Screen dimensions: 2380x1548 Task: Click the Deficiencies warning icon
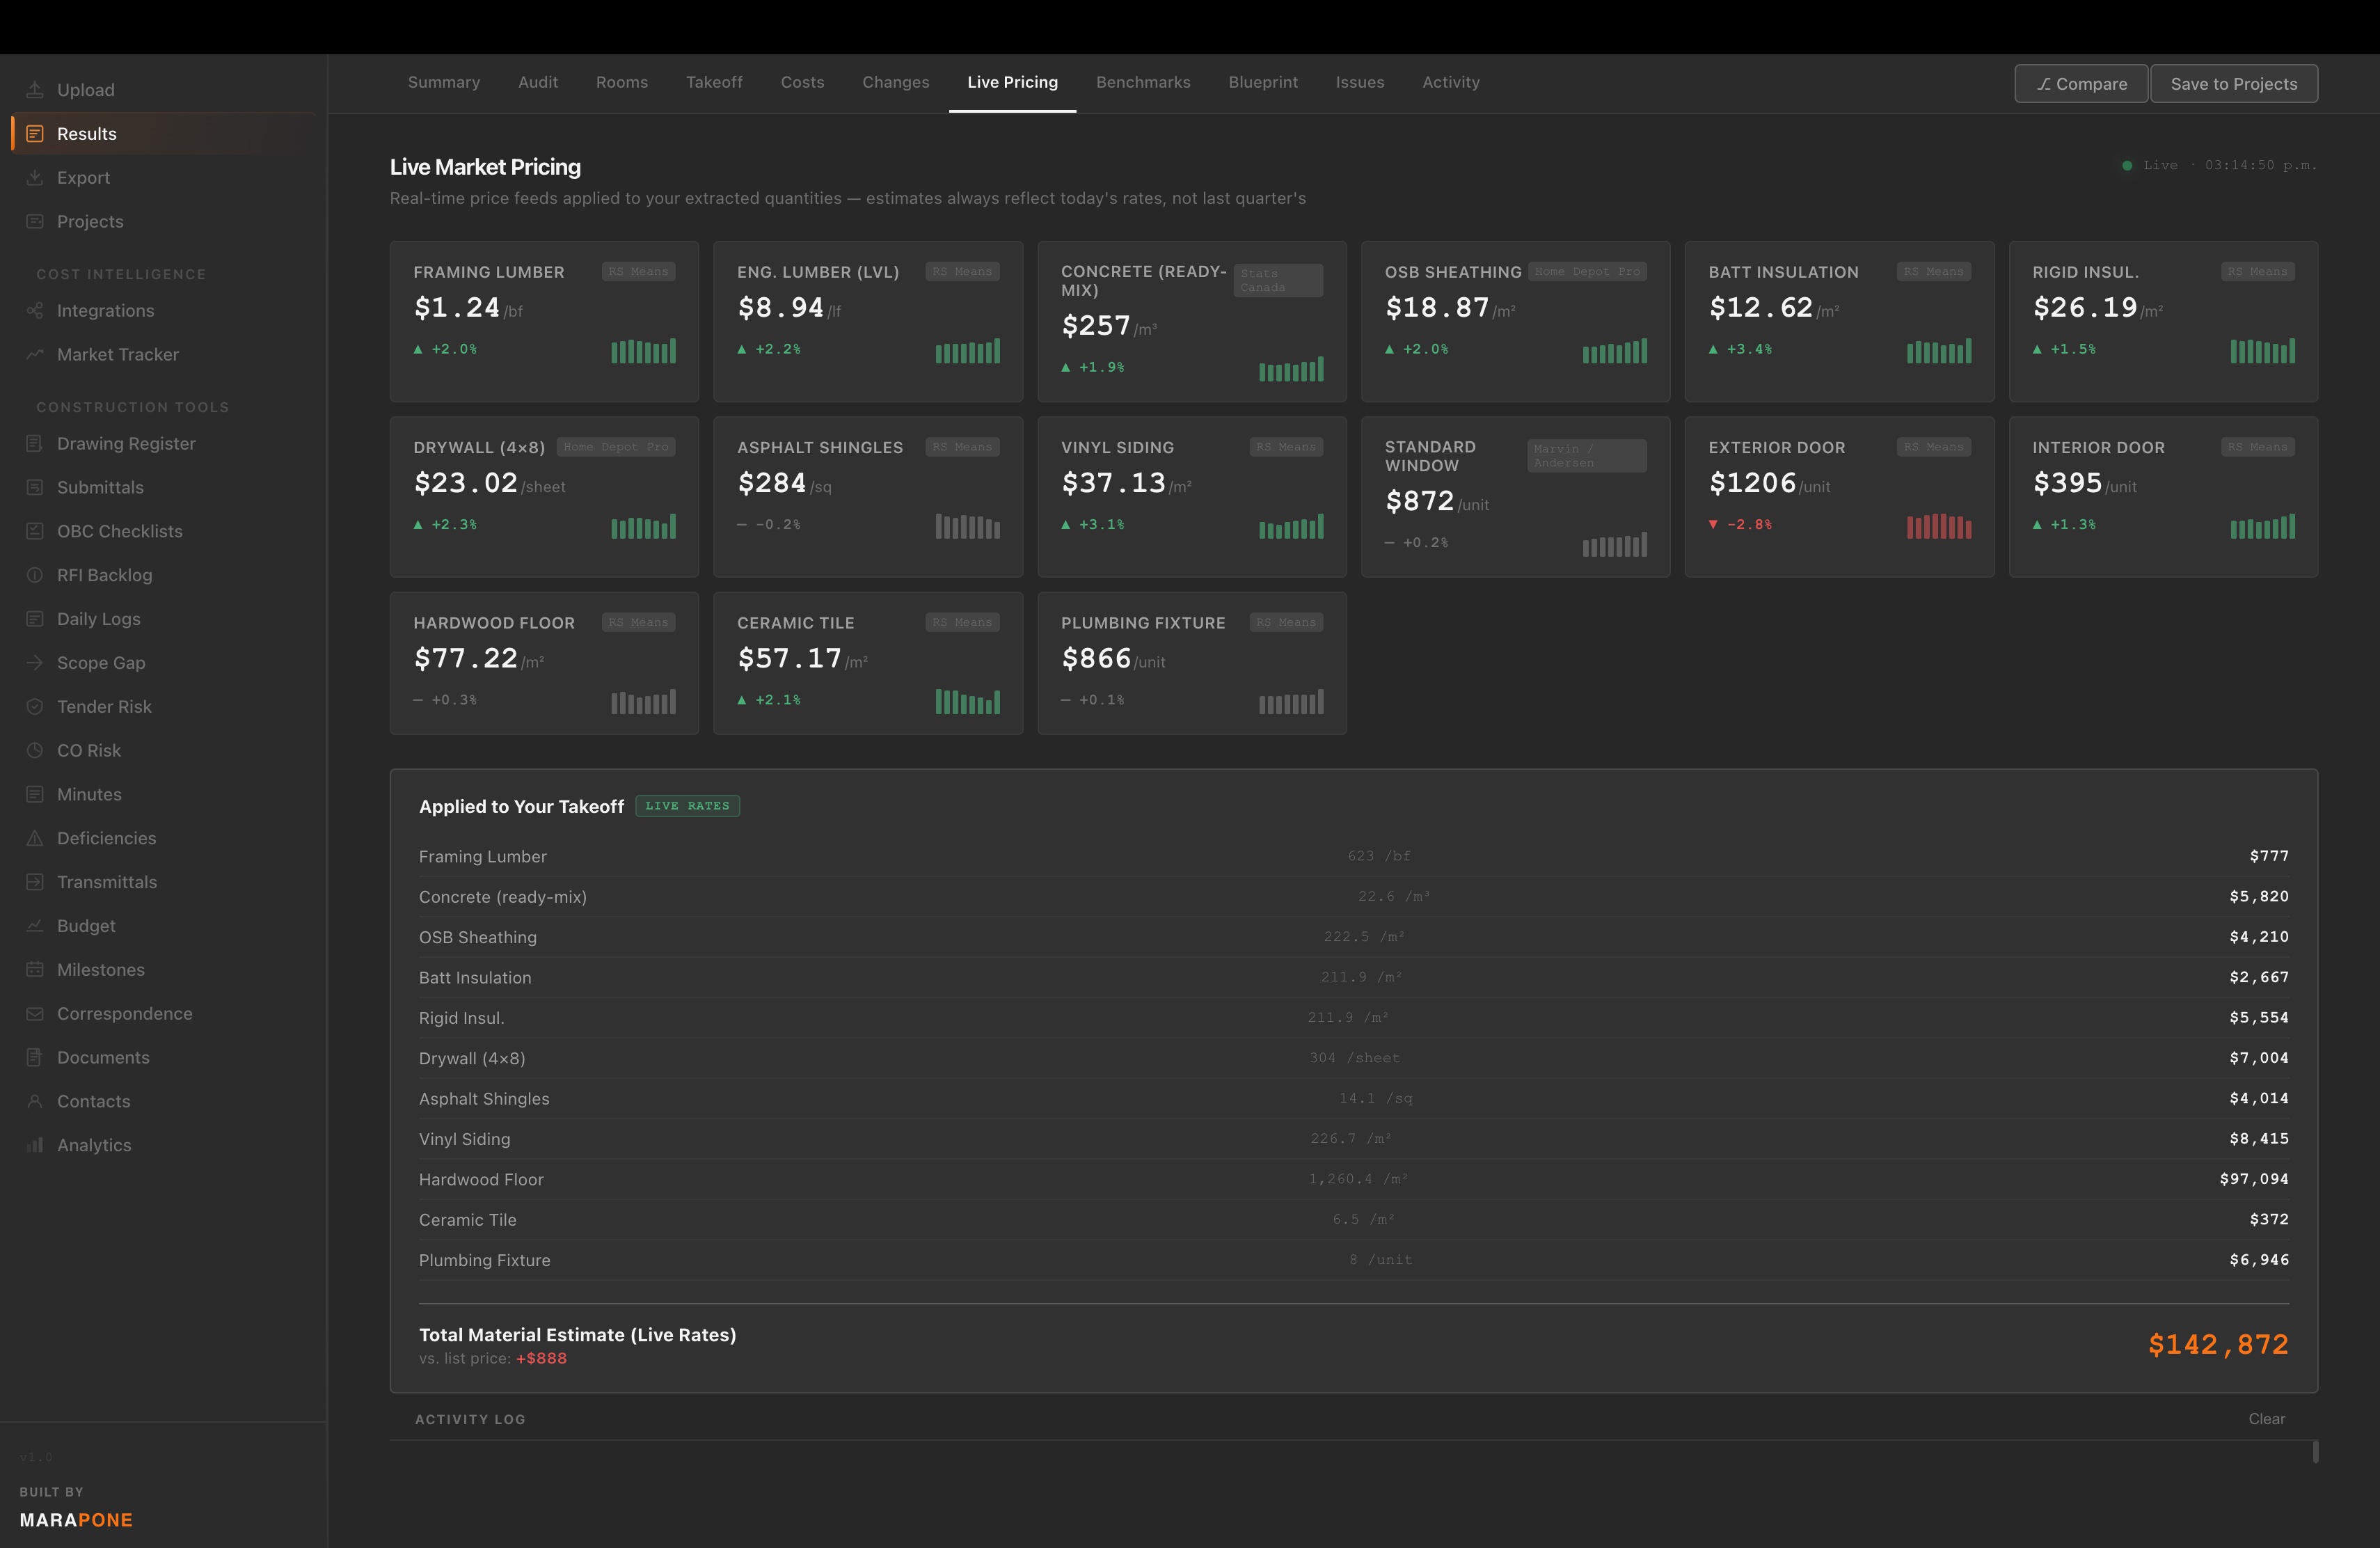pos(35,838)
